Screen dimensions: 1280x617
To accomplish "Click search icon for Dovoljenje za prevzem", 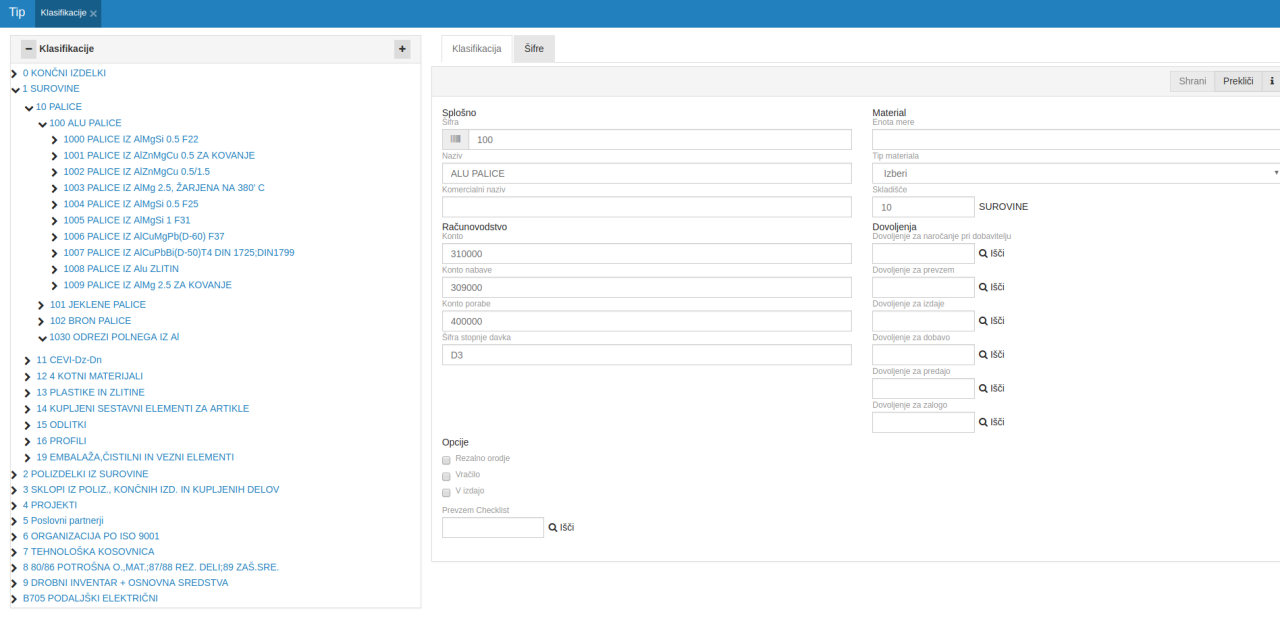I will pos(983,288).
